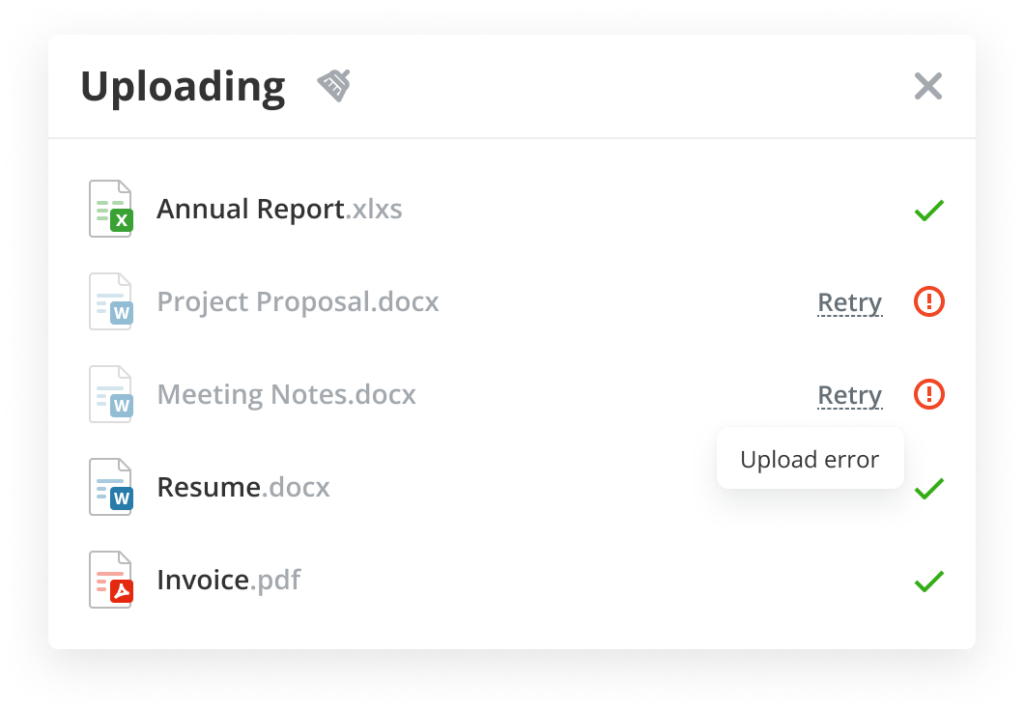
Task: Retry uploading Meeting Notes.docx
Action: point(849,395)
